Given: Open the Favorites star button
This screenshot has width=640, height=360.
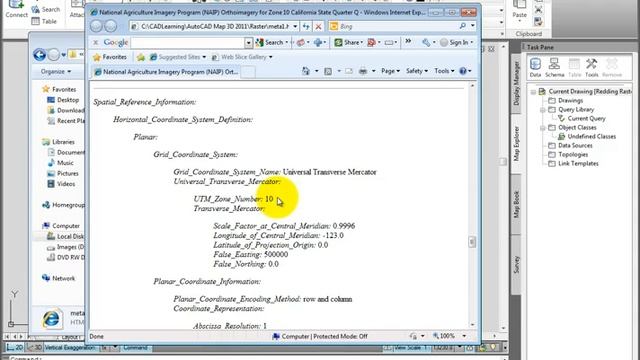Looking at the screenshot, I should (109, 57).
